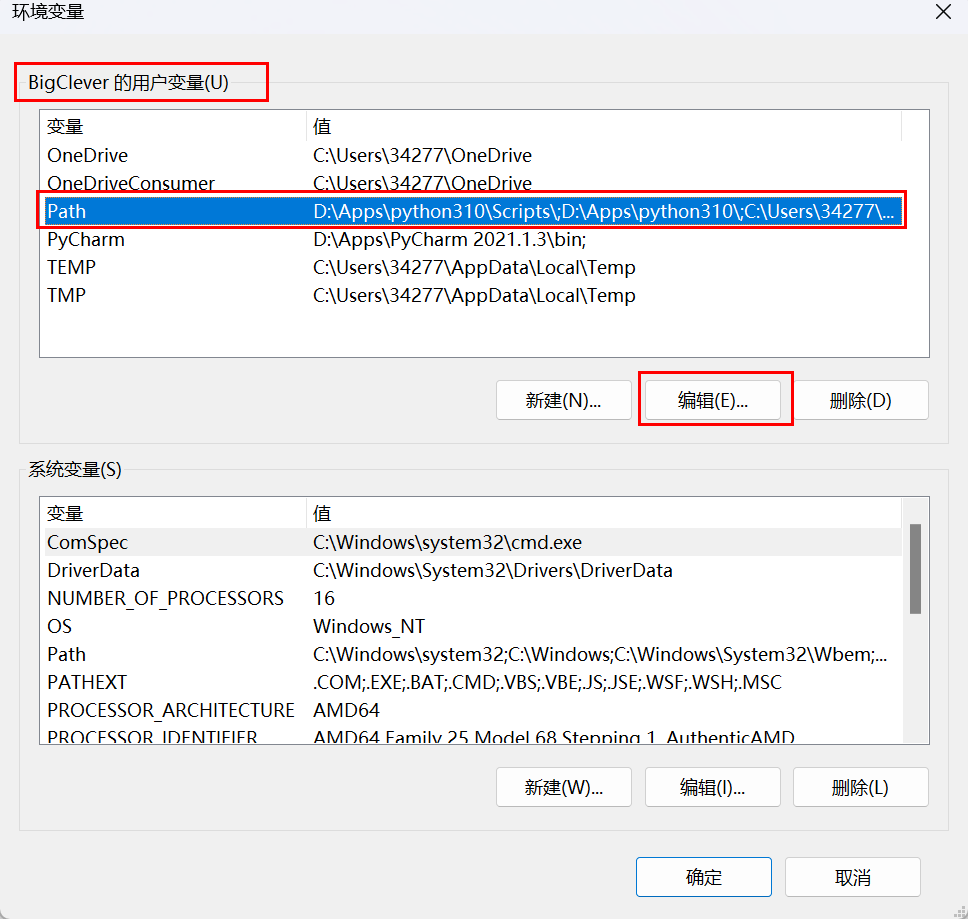Select the TEMP user variable row

click(x=473, y=267)
